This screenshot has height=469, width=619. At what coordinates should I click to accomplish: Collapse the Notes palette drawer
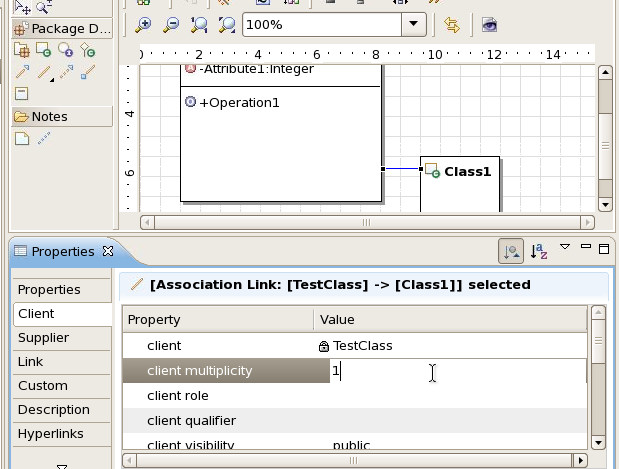60,117
